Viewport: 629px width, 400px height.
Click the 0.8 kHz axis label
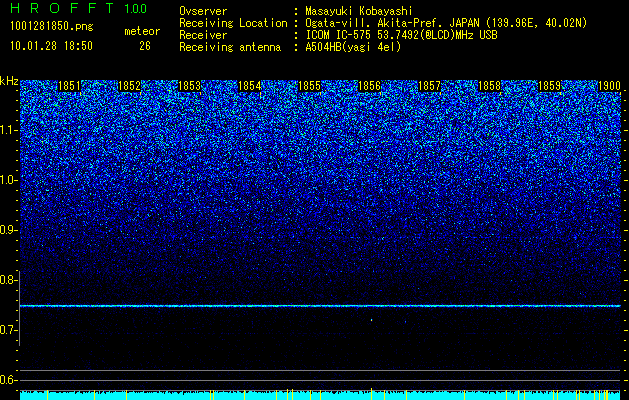click(x=8, y=280)
